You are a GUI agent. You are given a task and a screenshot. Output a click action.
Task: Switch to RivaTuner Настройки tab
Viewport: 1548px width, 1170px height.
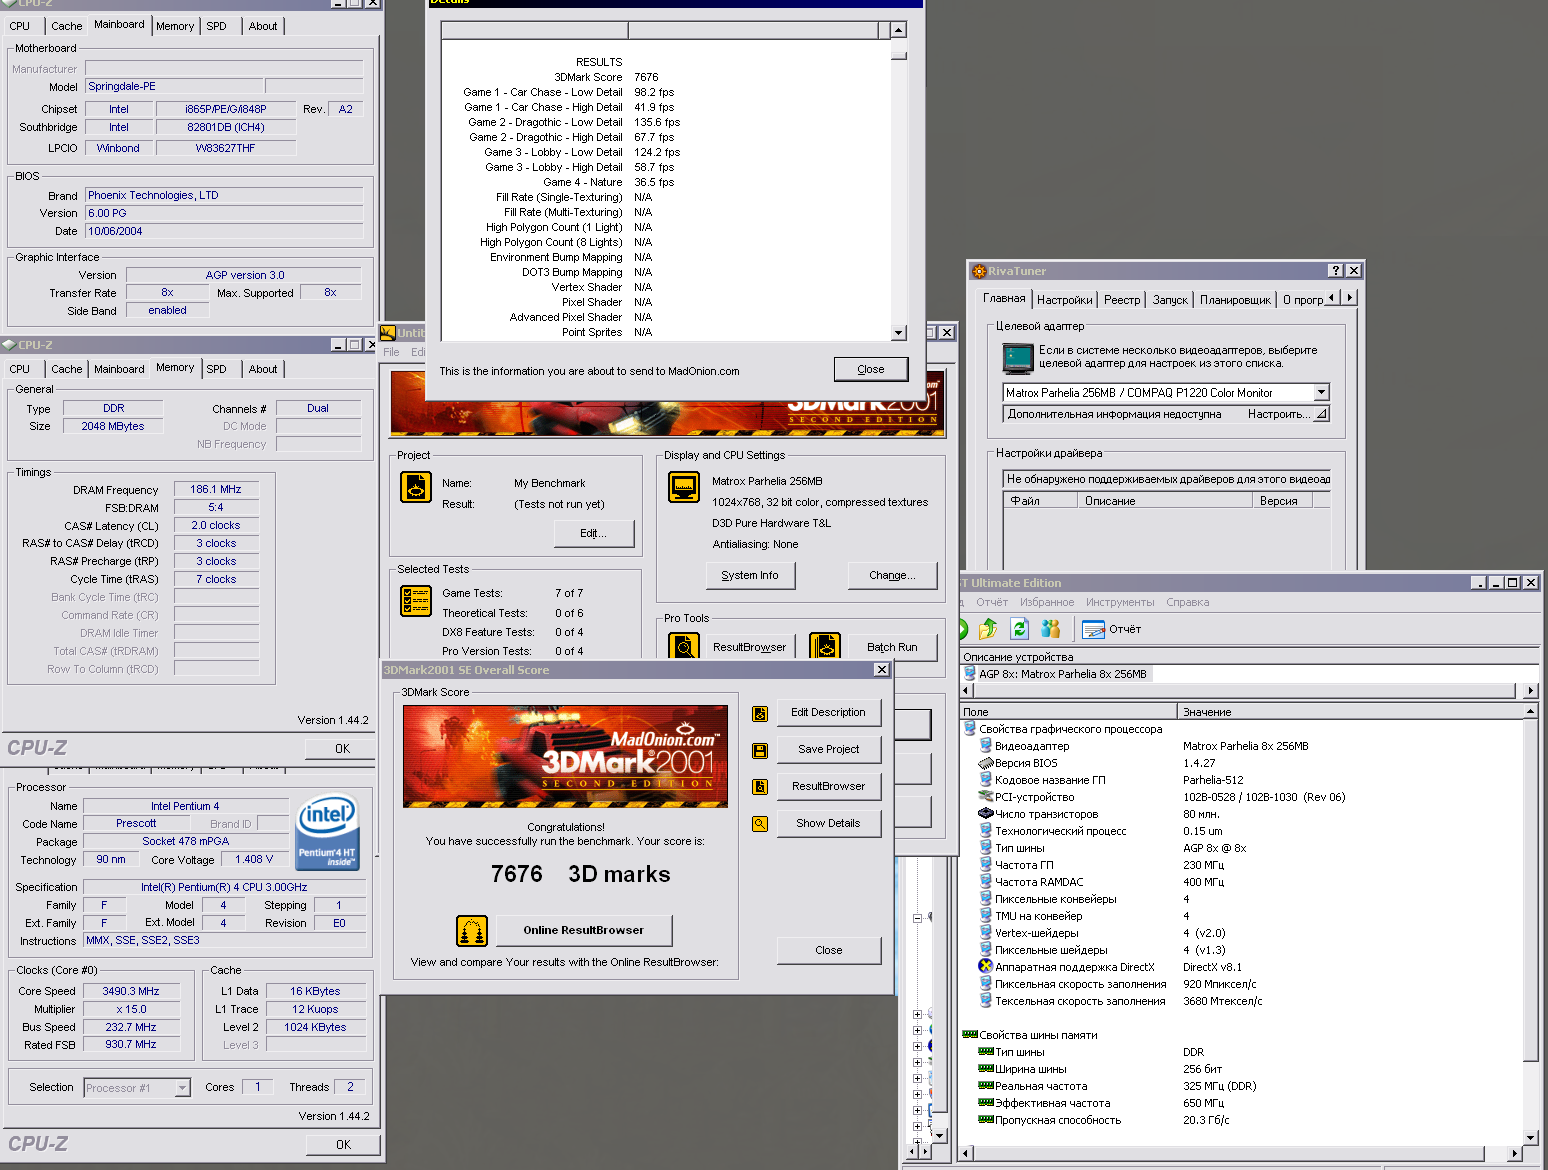tap(1064, 300)
